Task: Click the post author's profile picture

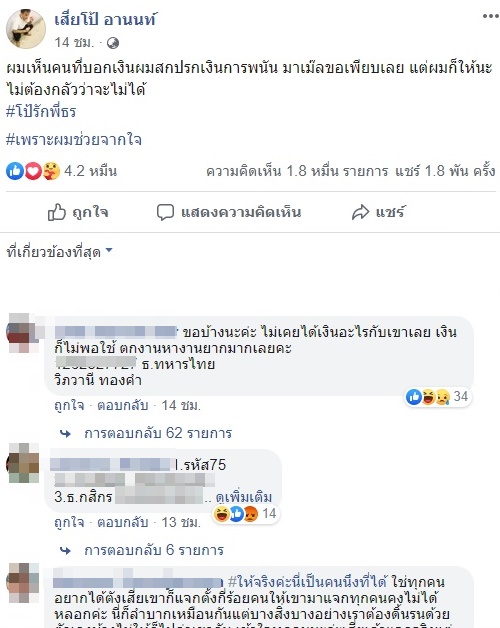Action: click(x=26, y=29)
